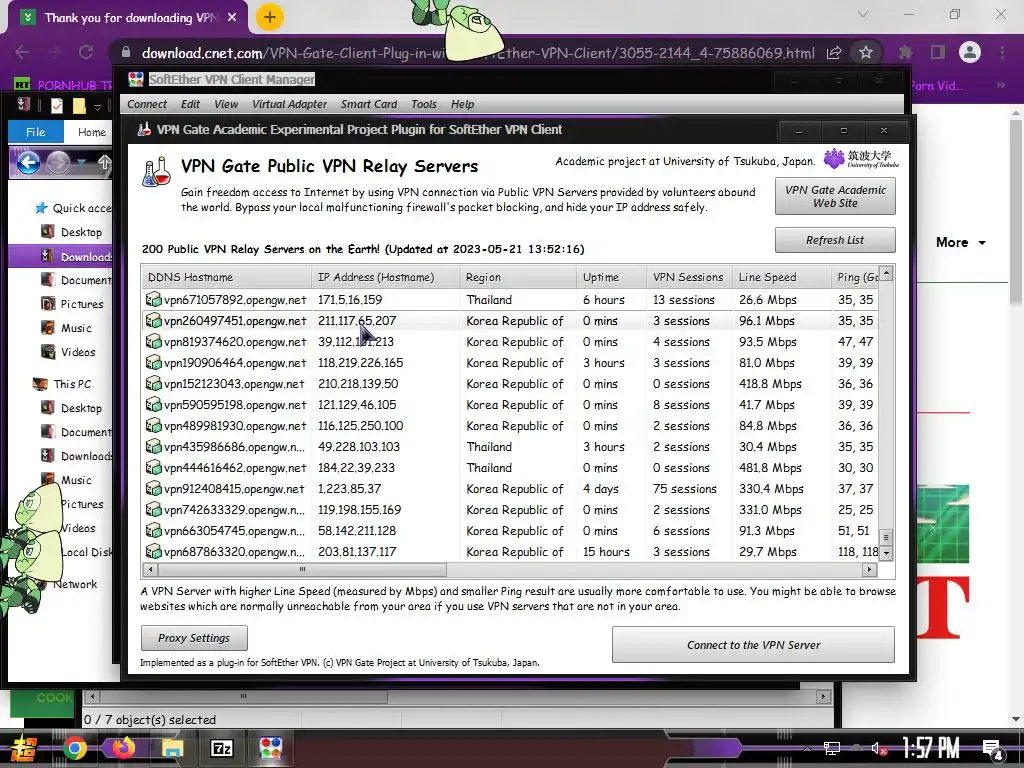Open the VPN Gate Academic Web Site
1024x768 pixels.
835,197
